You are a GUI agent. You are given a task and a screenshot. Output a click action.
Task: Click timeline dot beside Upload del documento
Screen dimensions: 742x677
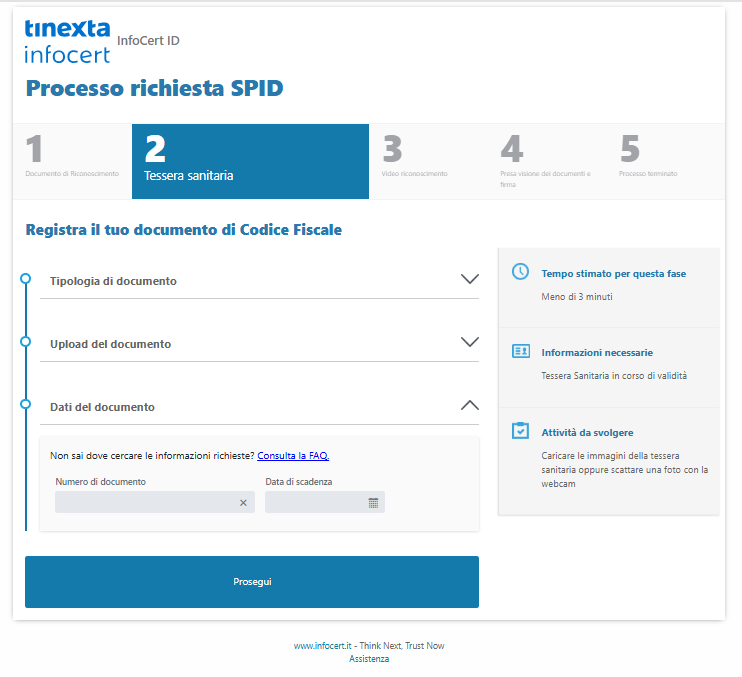26,342
